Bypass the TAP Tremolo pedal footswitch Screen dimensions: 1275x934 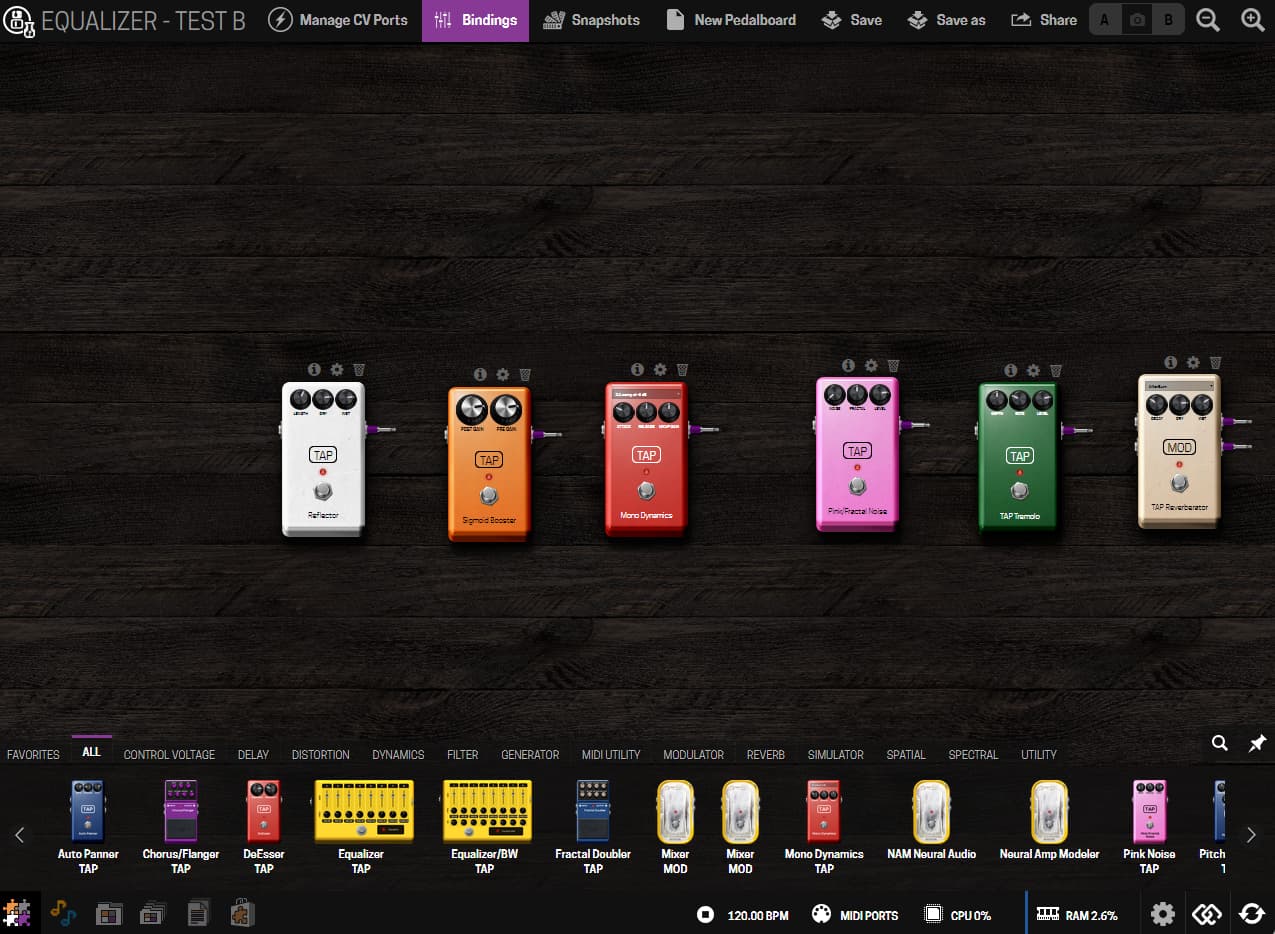click(1019, 490)
